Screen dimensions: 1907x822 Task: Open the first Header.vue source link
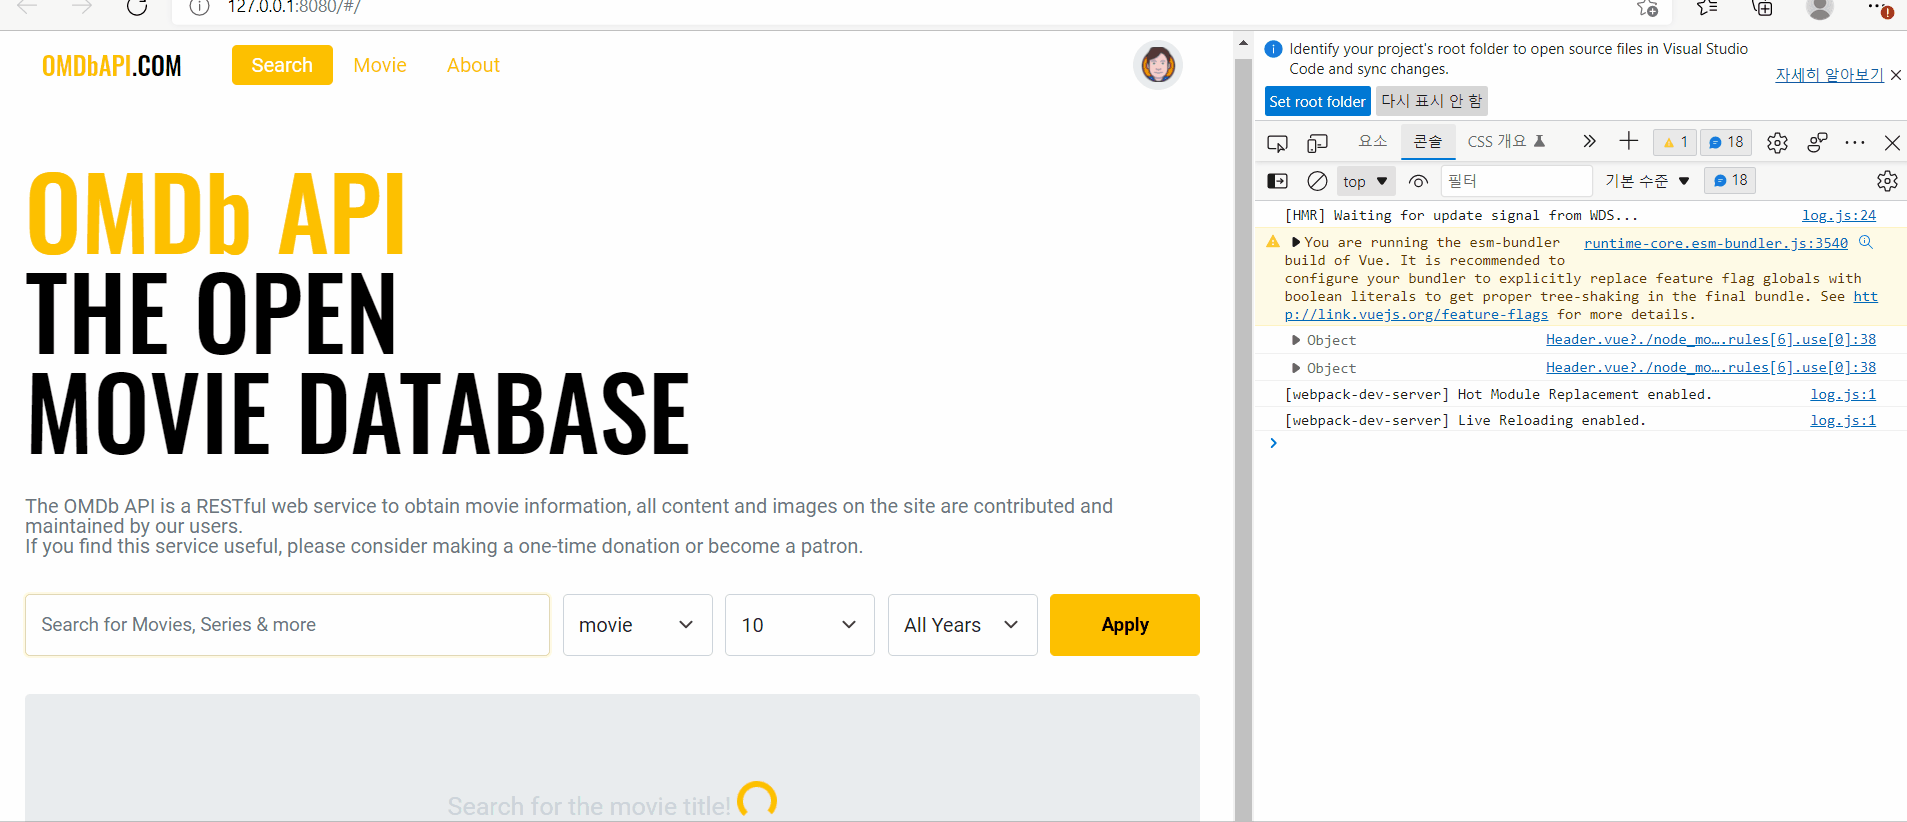click(x=1710, y=340)
